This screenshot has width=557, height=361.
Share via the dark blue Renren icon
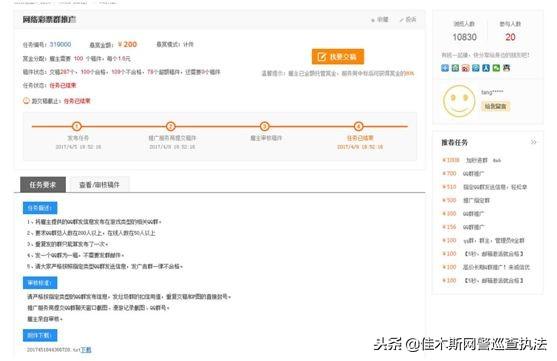(x=486, y=68)
